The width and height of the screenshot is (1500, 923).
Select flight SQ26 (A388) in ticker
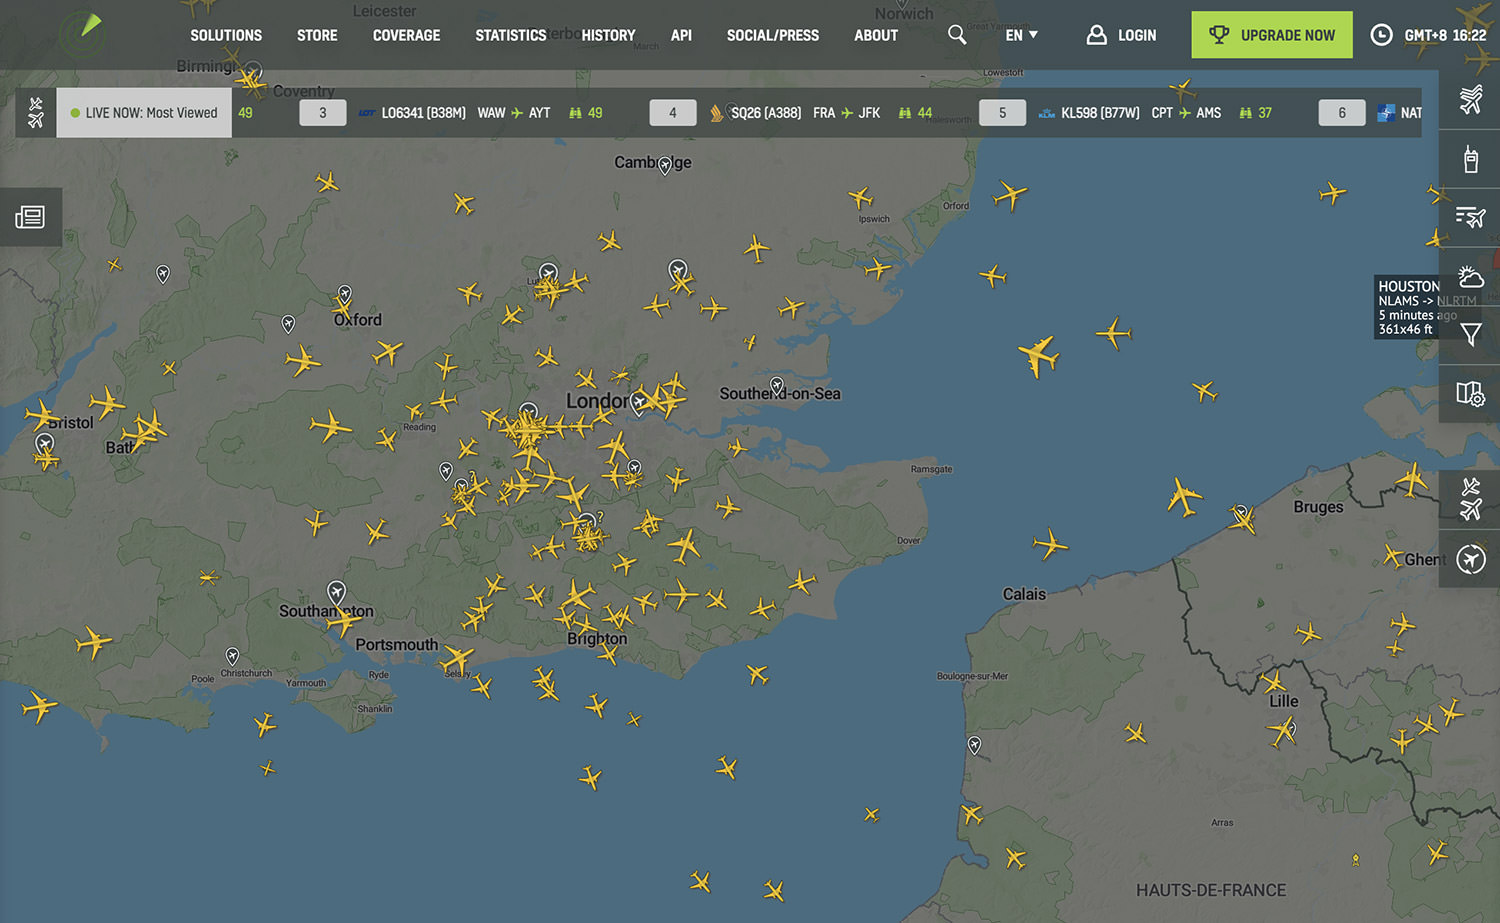[x=766, y=113]
